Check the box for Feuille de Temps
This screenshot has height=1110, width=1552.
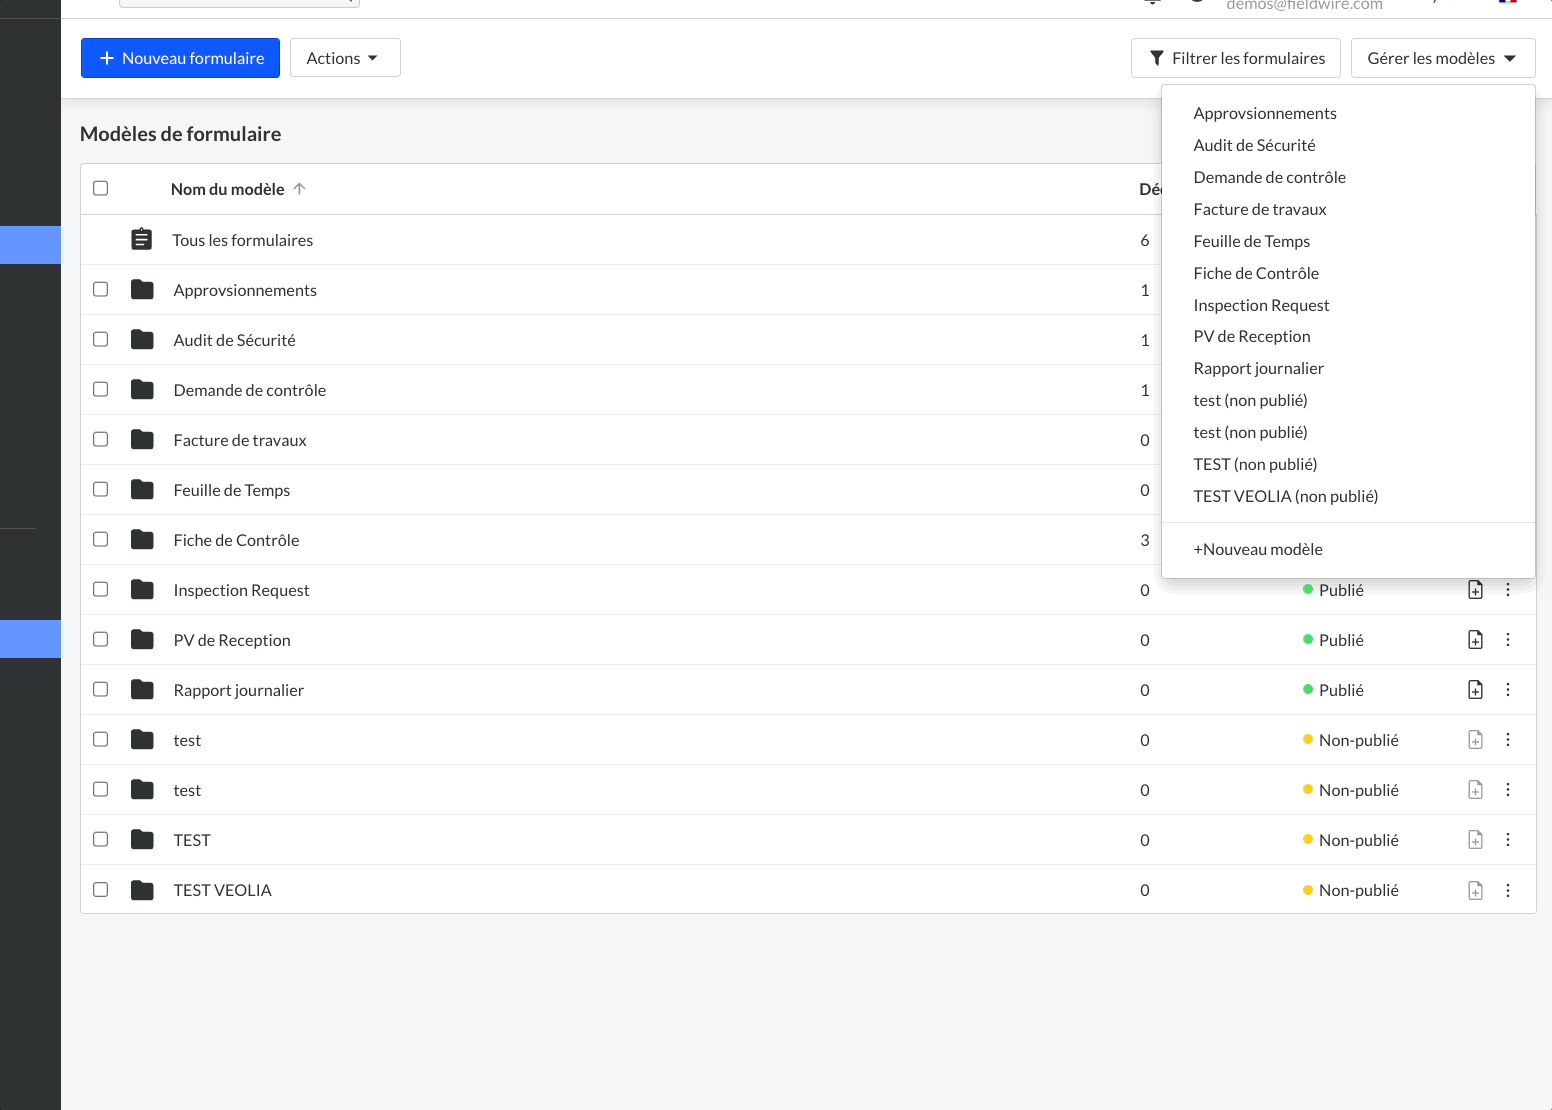pyautogui.click(x=101, y=490)
